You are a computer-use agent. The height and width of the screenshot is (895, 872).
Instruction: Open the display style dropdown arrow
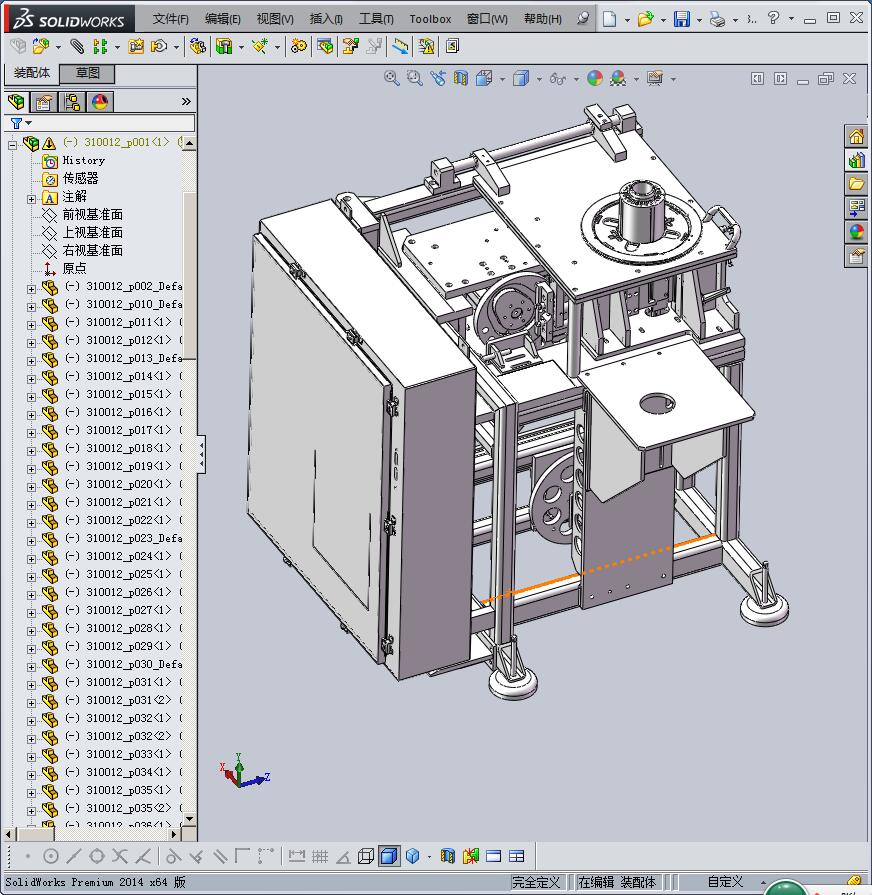539,79
